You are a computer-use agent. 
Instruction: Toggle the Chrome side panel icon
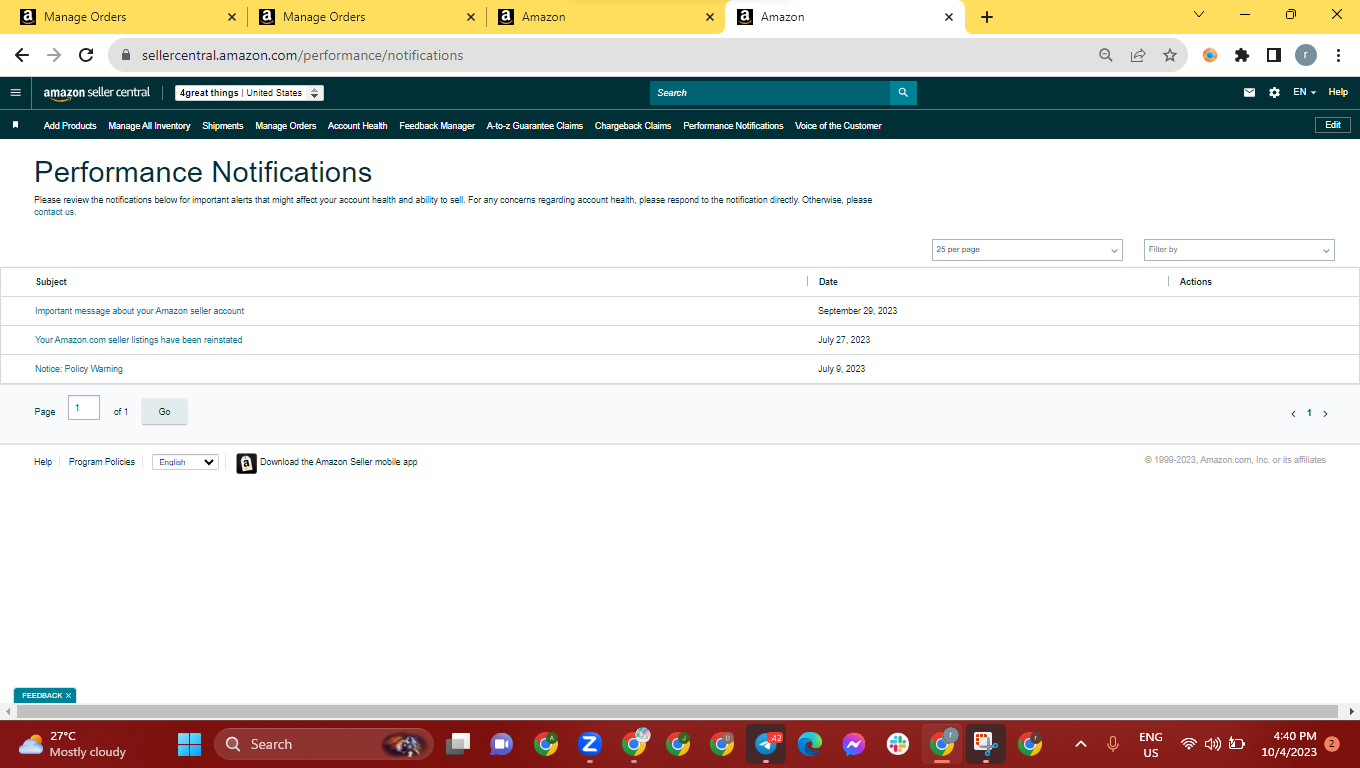click(1274, 56)
